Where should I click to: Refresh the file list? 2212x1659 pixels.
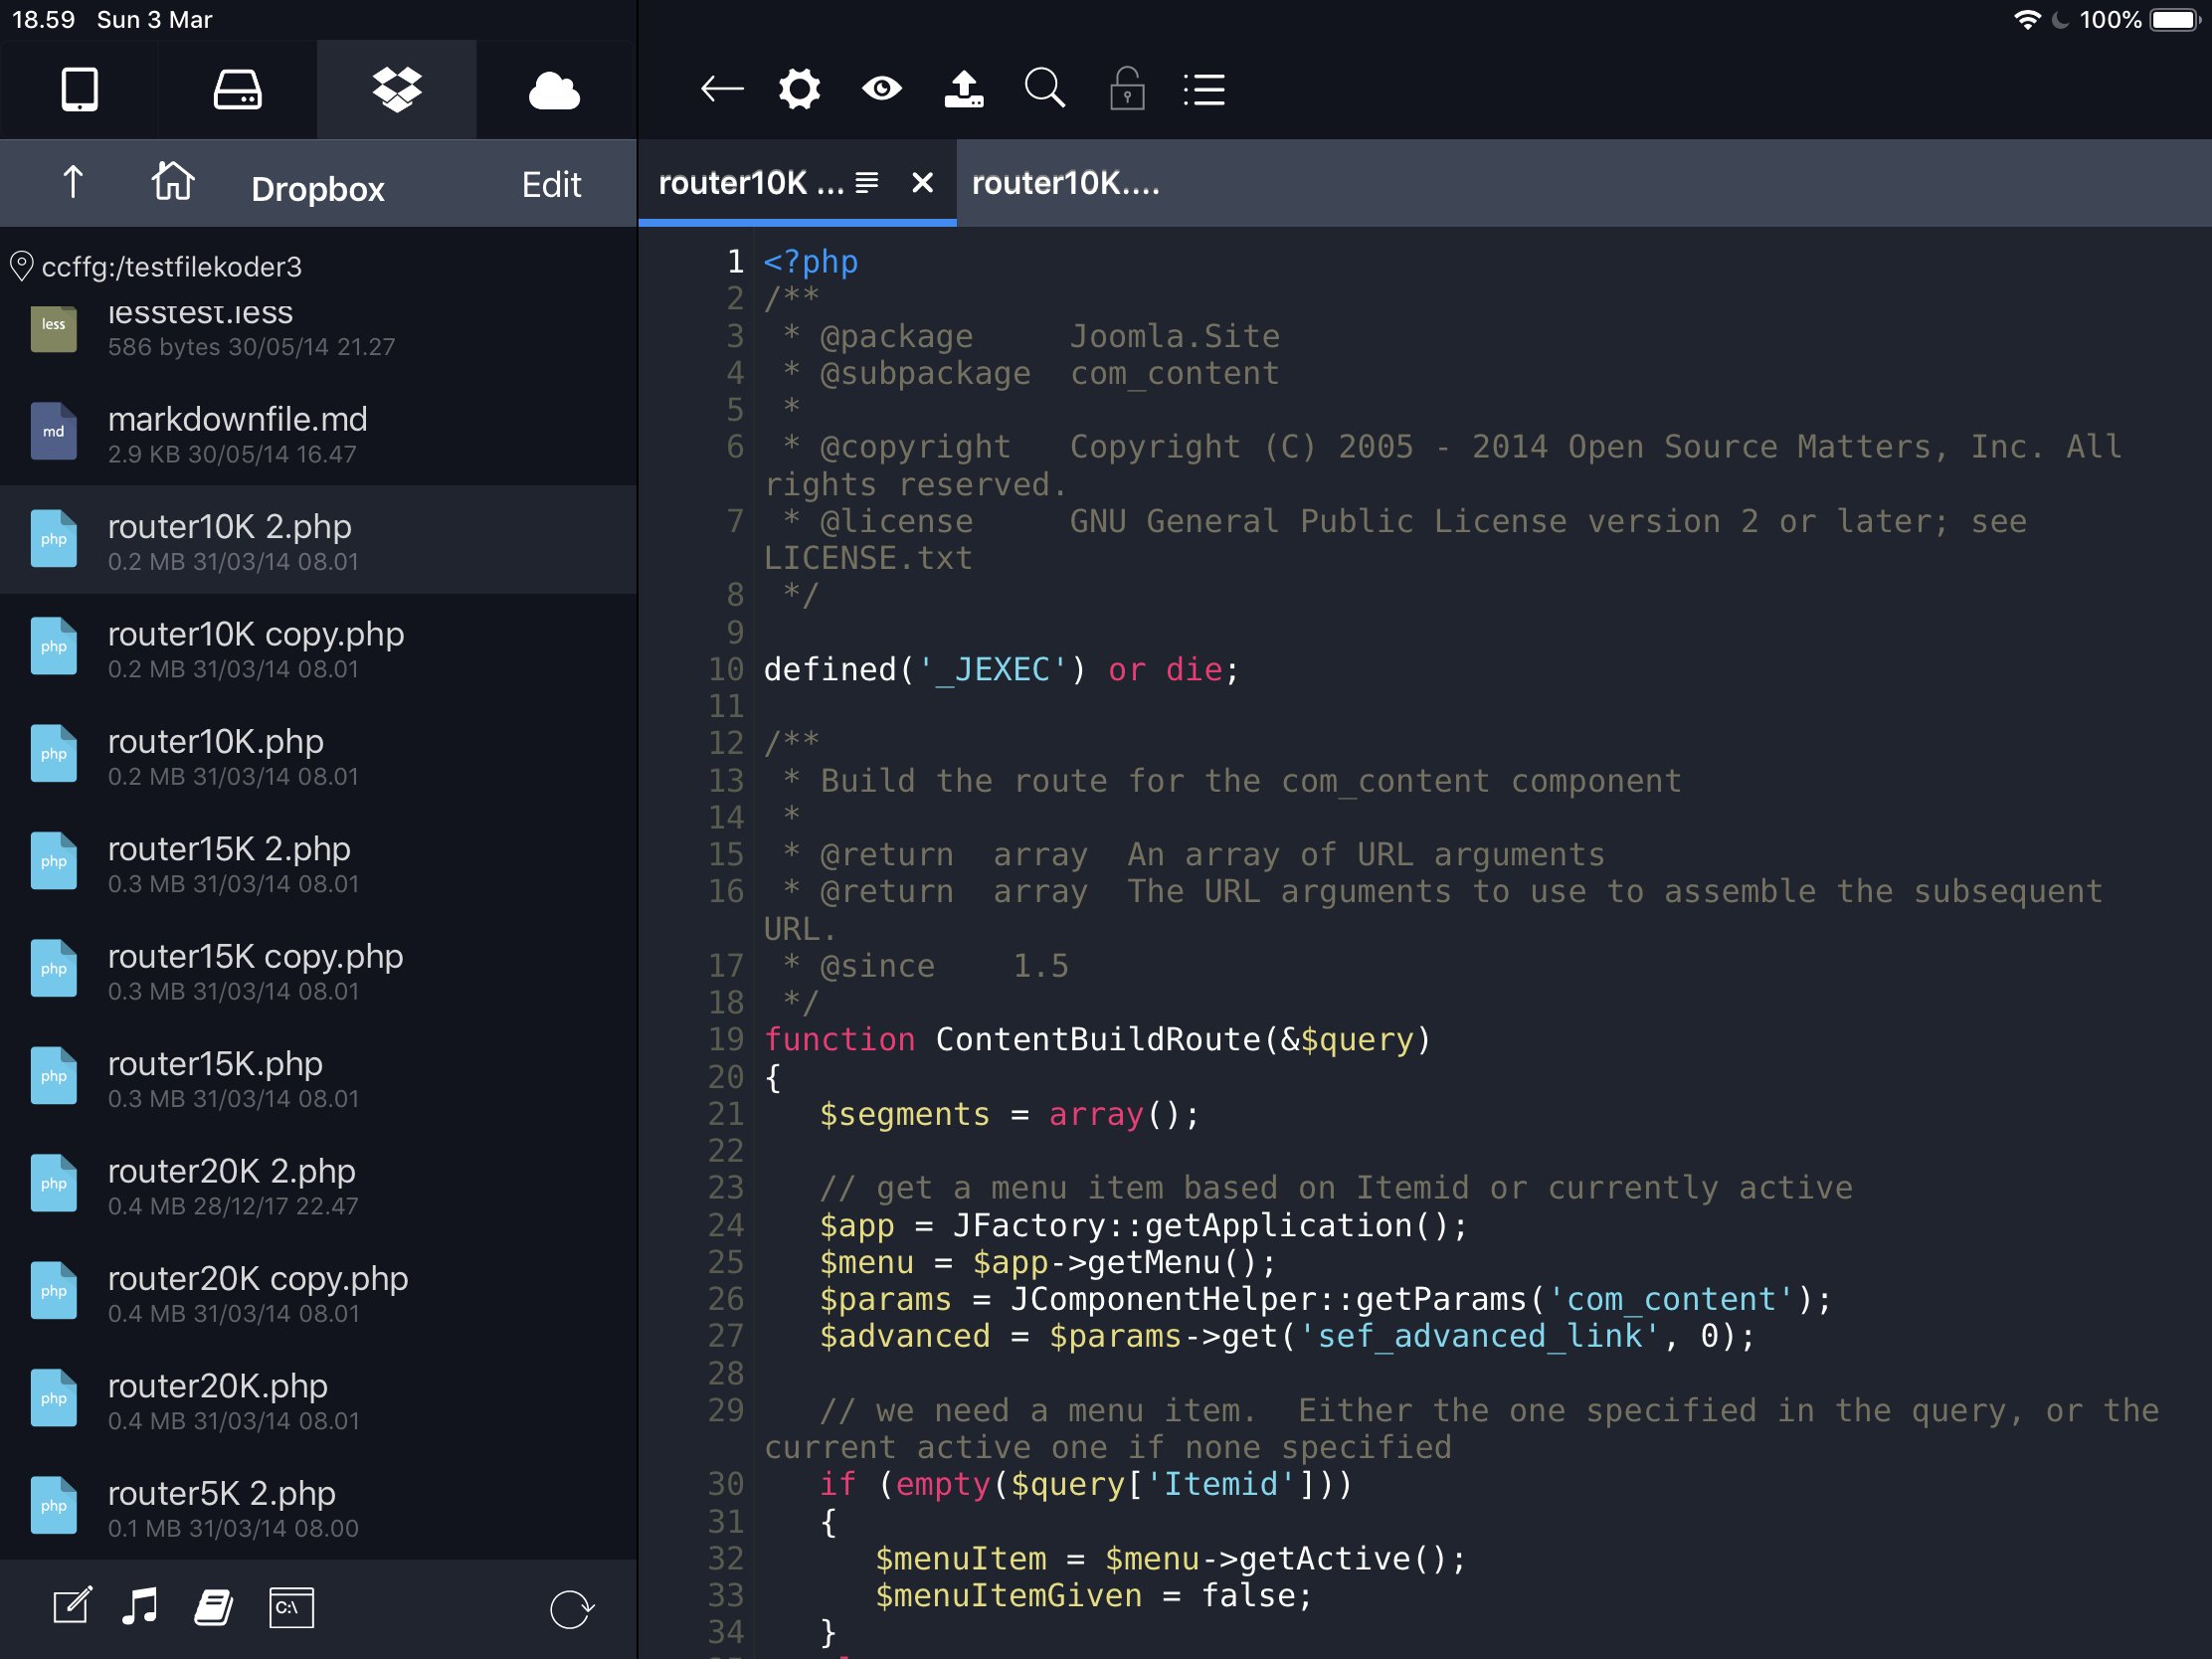point(572,1609)
